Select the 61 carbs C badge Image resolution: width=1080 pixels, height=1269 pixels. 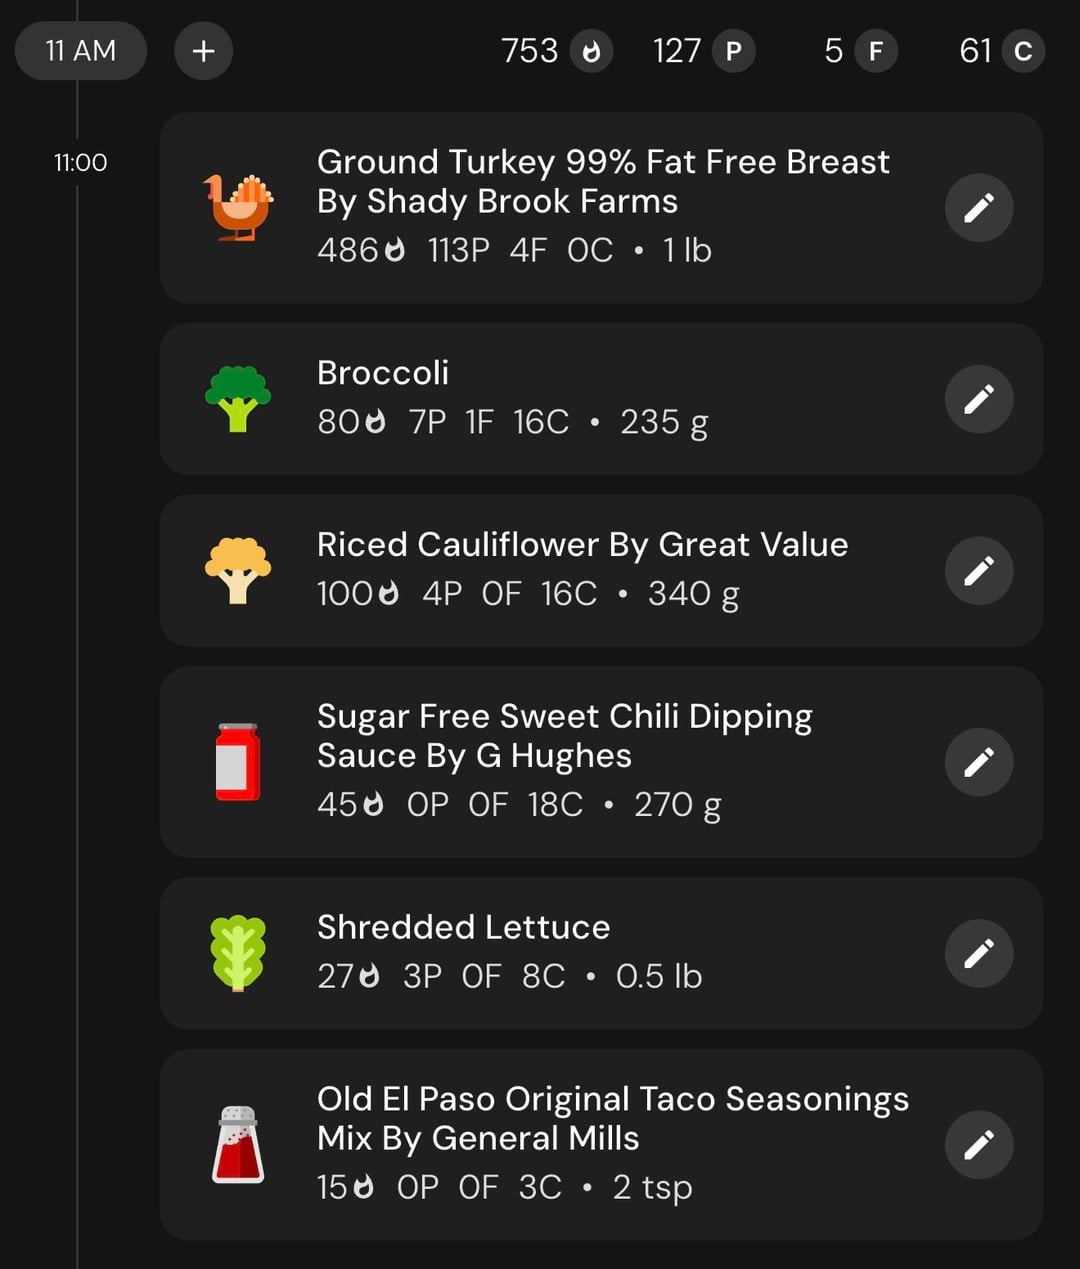(1022, 51)
